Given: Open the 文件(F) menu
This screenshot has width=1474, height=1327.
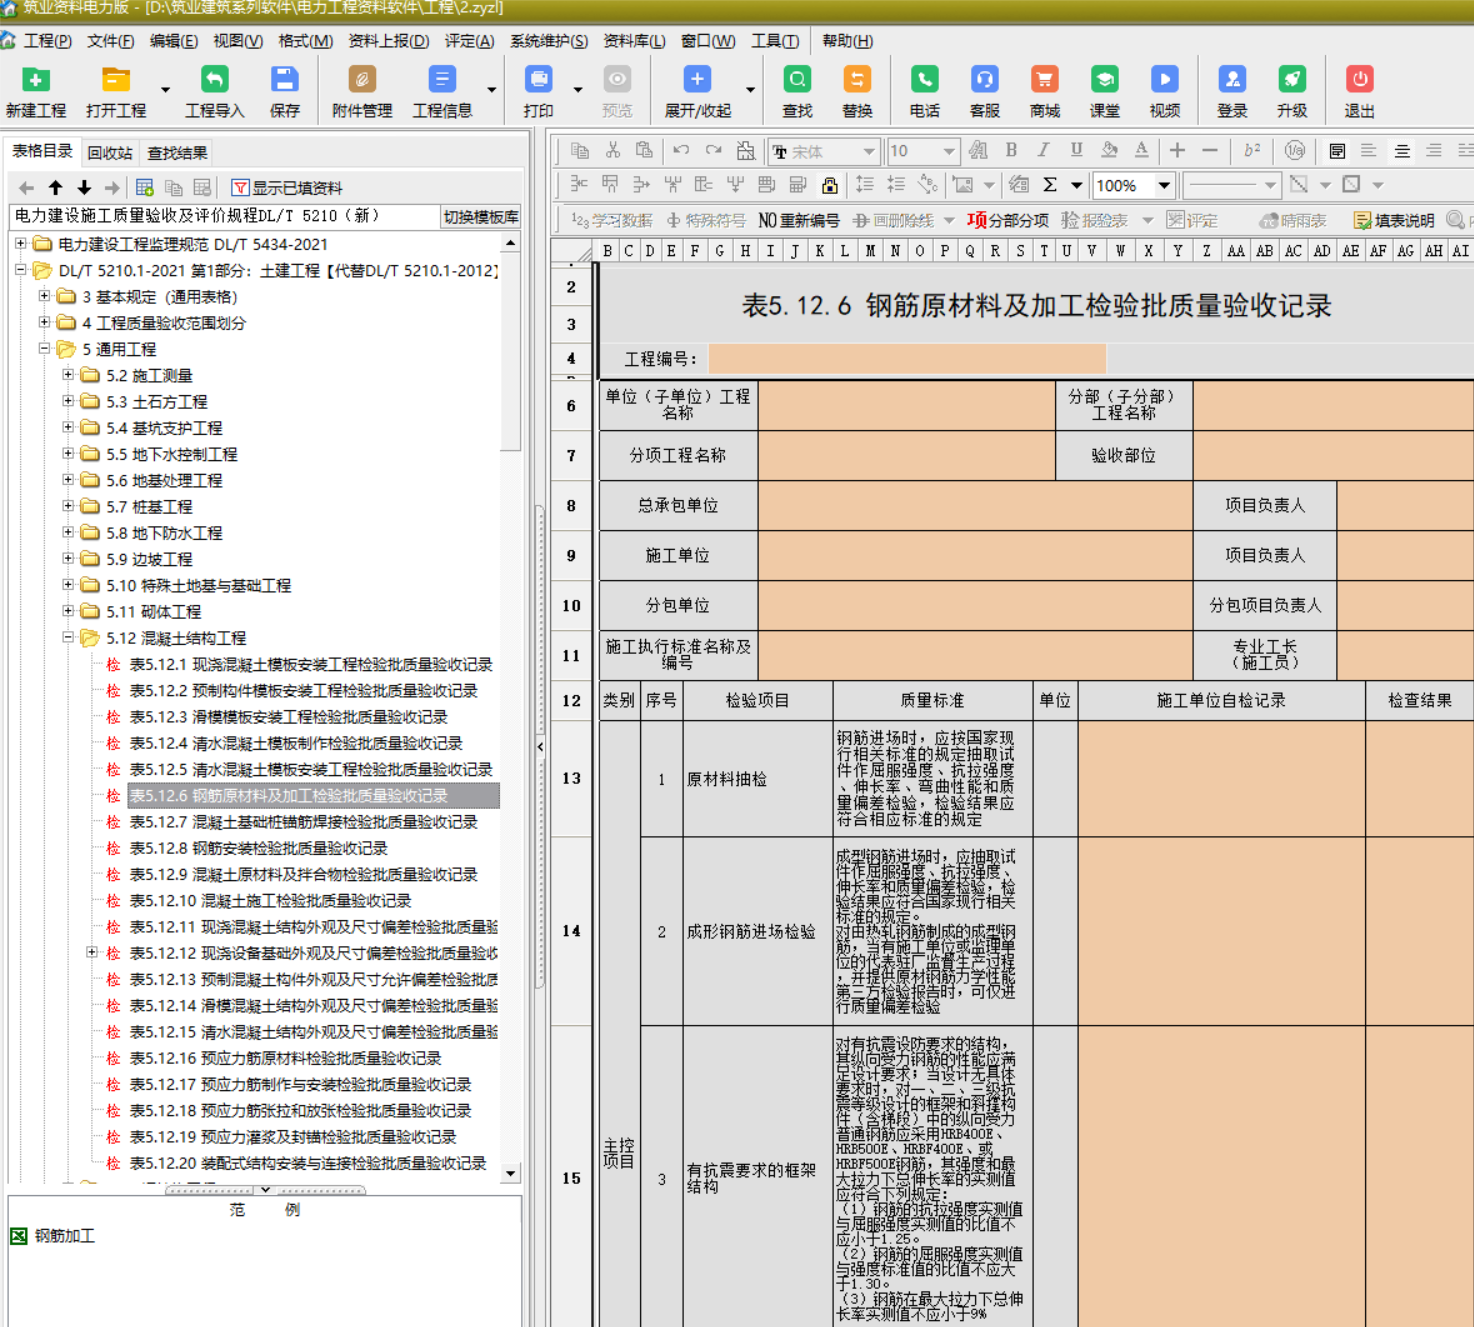Looking at the screenshot, I should coord(110,40).
